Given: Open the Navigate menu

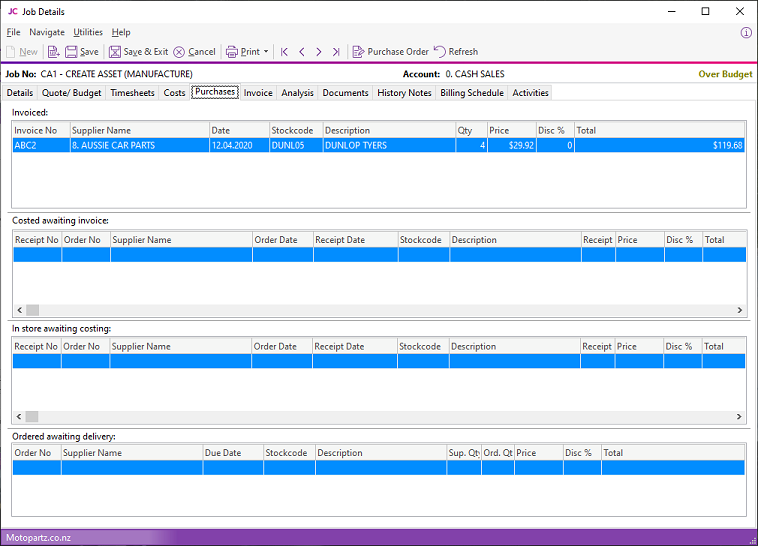Looking at the screenshot, I should pyautogui.click(x=47, y=32).
